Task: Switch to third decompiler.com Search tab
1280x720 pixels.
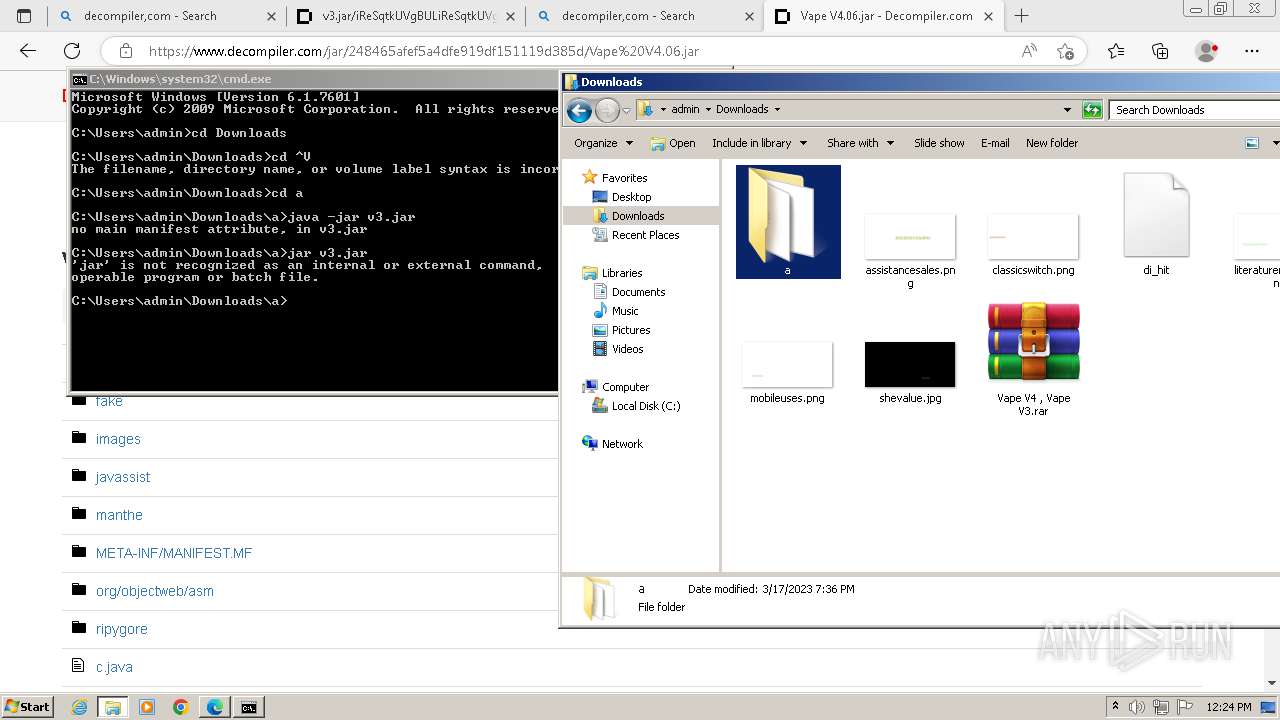Action: (x=643, y=16)
